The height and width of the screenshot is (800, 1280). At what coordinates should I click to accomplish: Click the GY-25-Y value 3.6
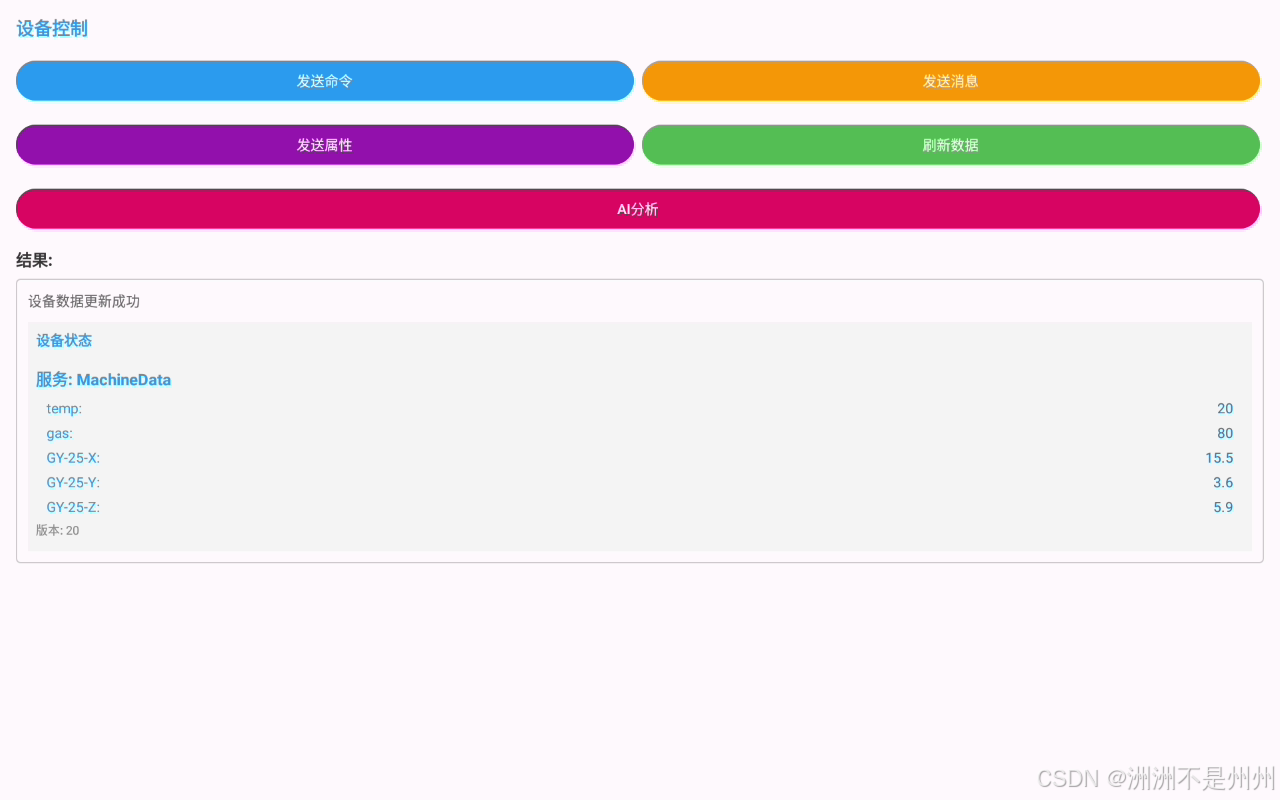(1223, 483)
